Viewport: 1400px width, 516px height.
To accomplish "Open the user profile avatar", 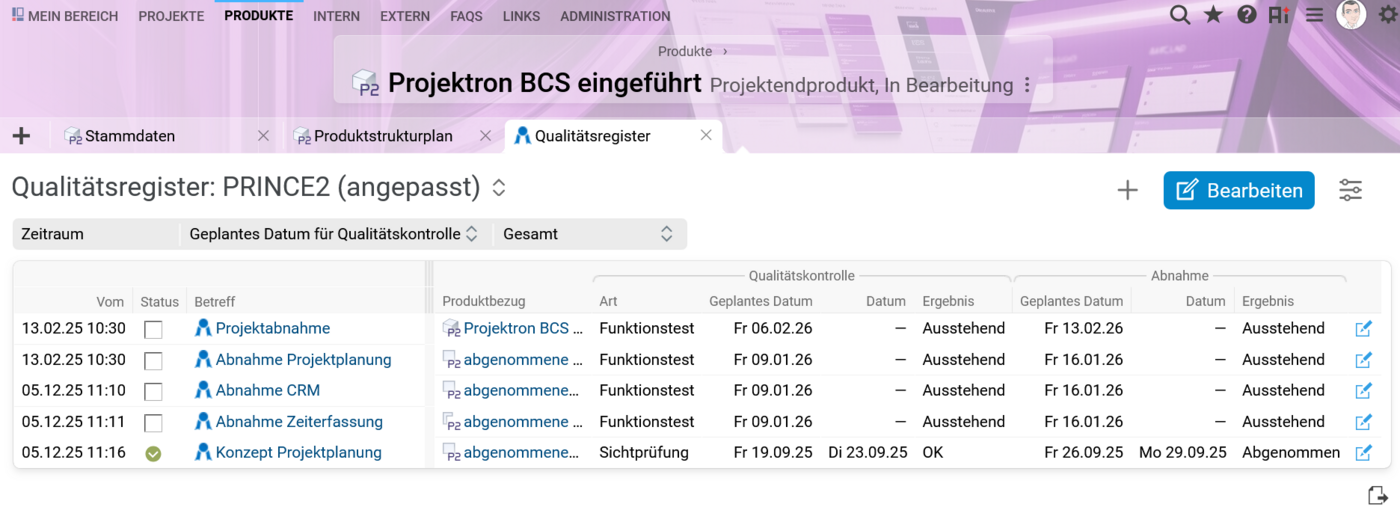I will pyautogui.click(x=1351, y=14).
